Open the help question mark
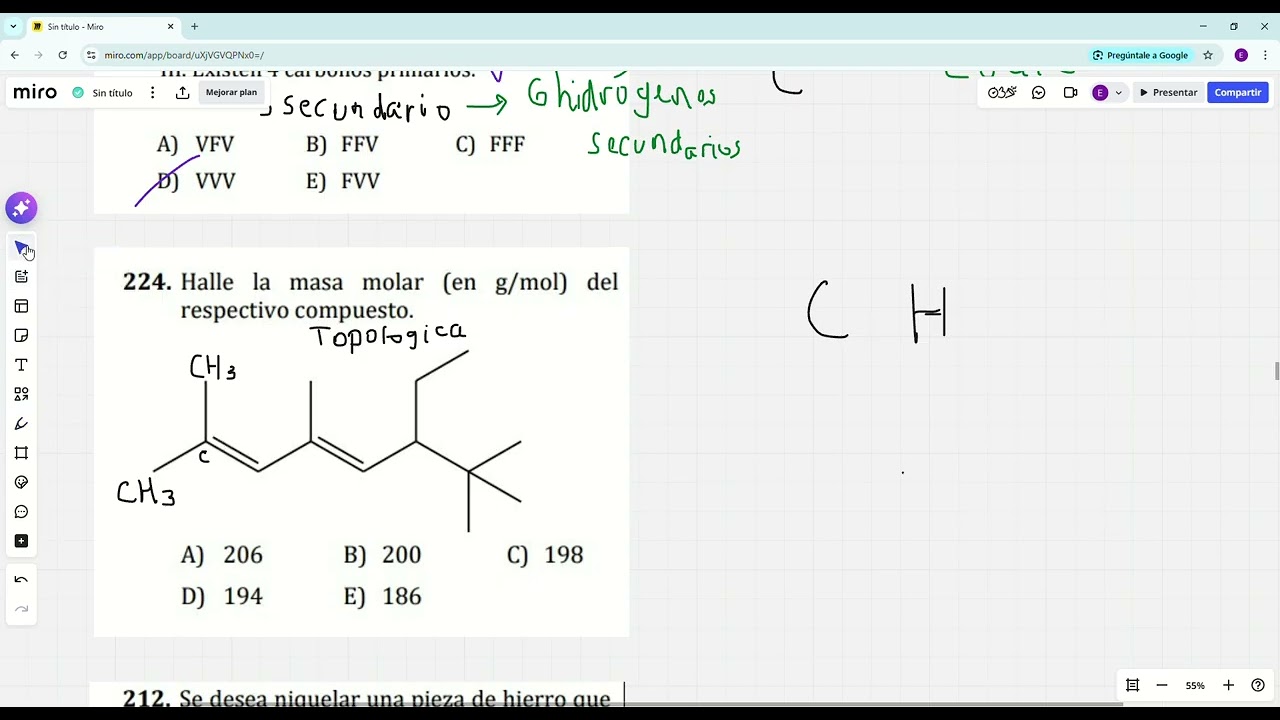1280x720 pixels. 1258,685
